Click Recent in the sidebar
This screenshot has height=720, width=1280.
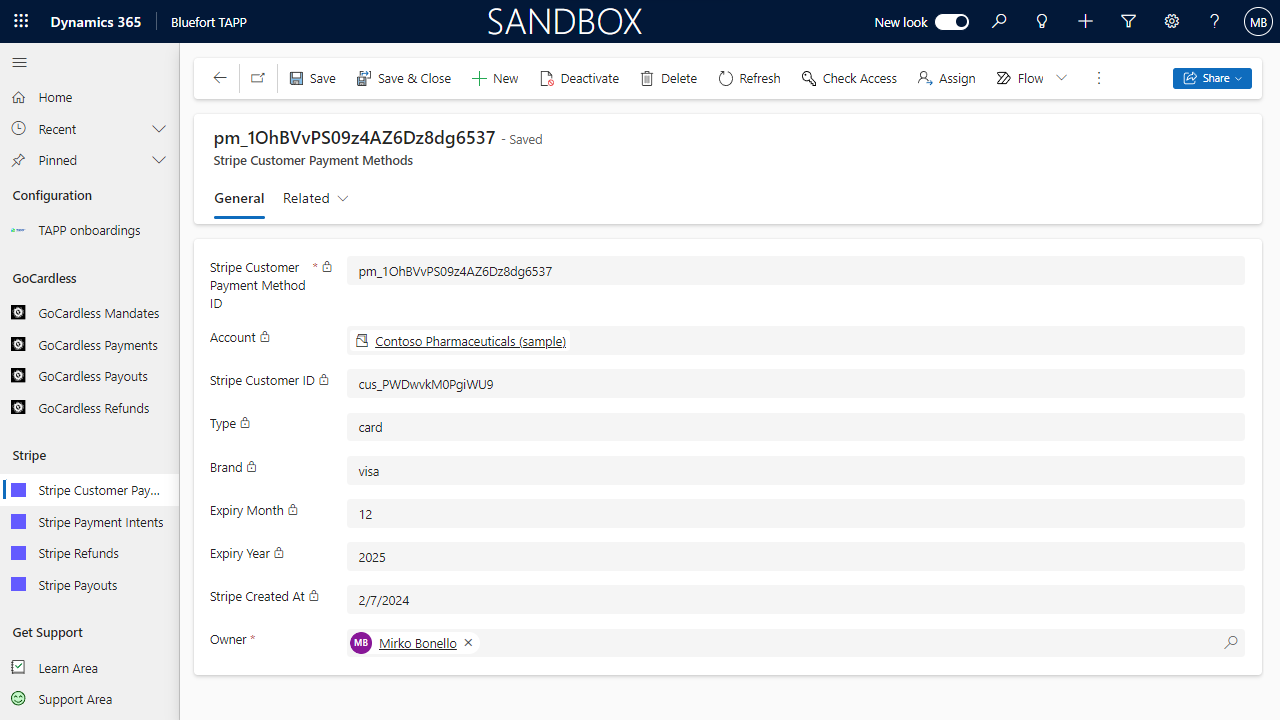click(x=57, y=129)
